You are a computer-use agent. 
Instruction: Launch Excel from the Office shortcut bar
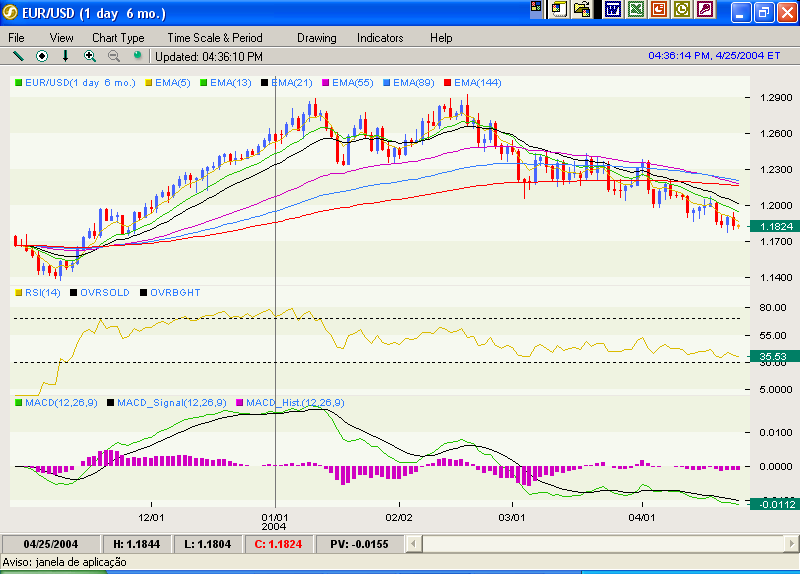[x=635, y=10]
